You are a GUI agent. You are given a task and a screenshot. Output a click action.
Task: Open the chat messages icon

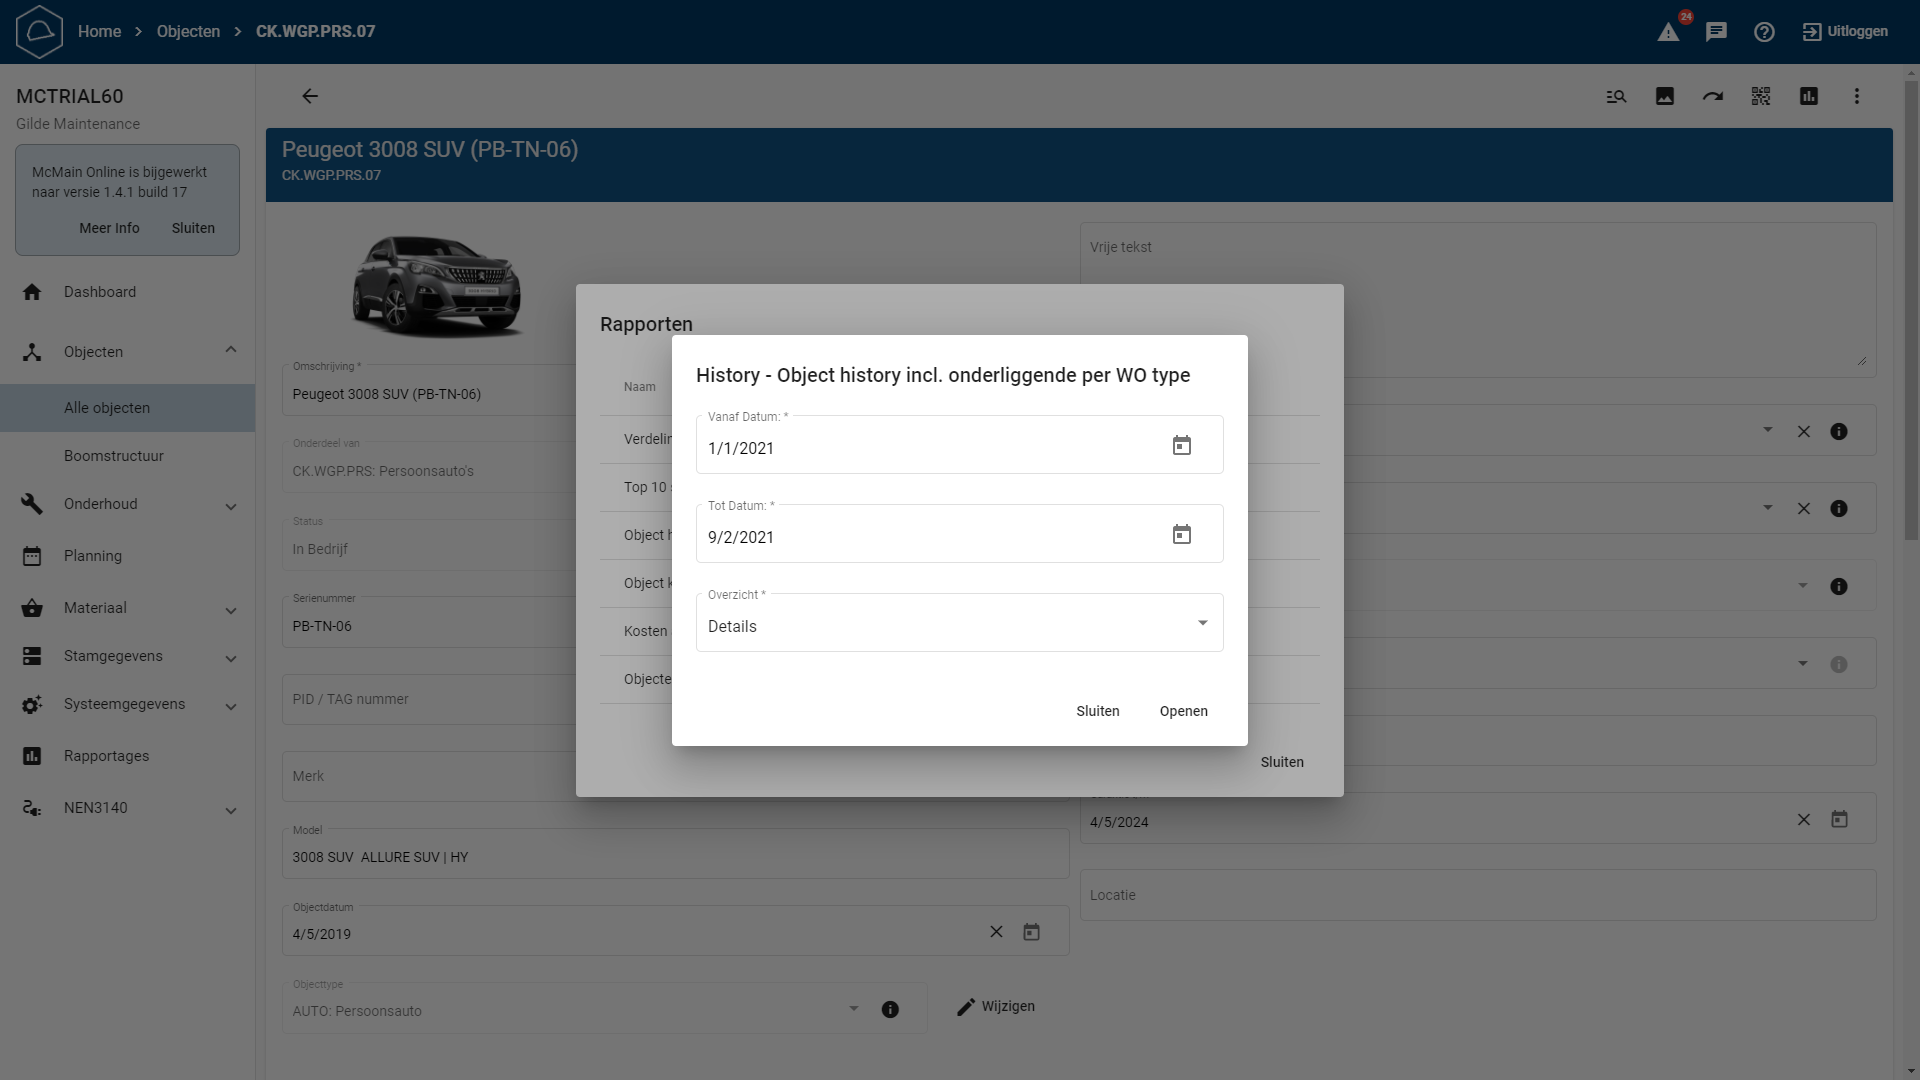click(1716, 32)
